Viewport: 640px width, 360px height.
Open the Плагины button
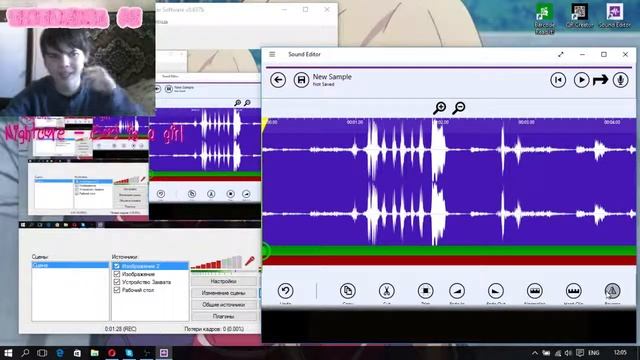pyautogui.click(x=224, y=316)
